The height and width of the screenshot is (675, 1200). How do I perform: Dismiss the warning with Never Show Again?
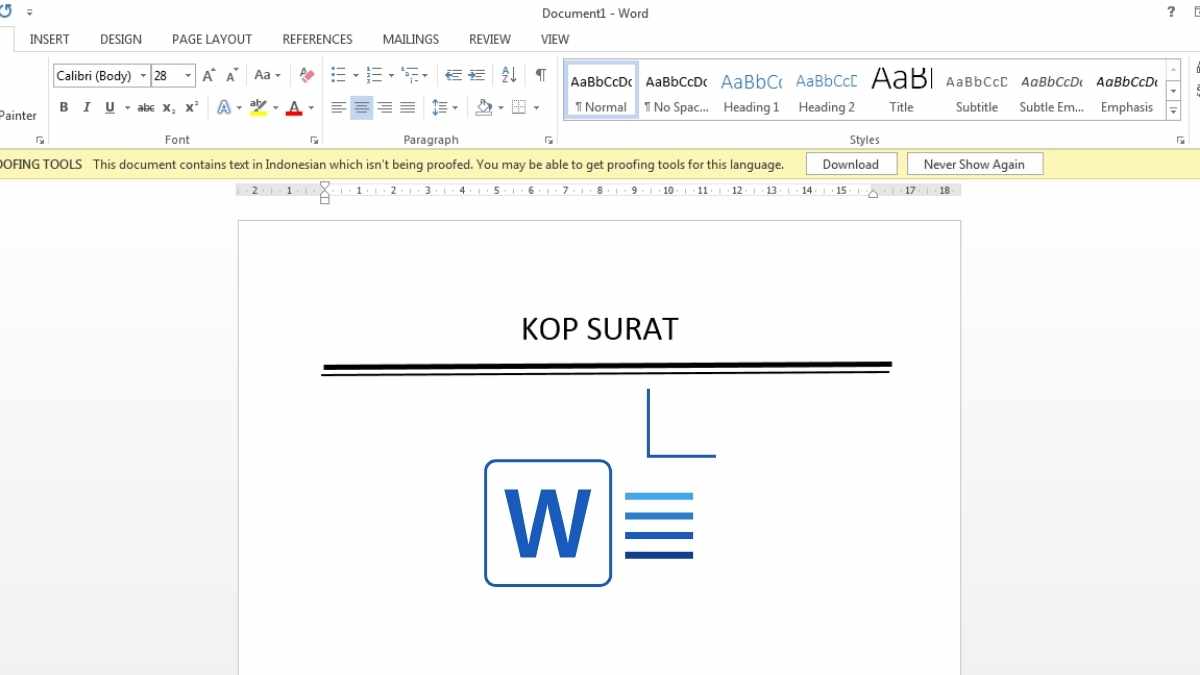click(x=975, y=163)
